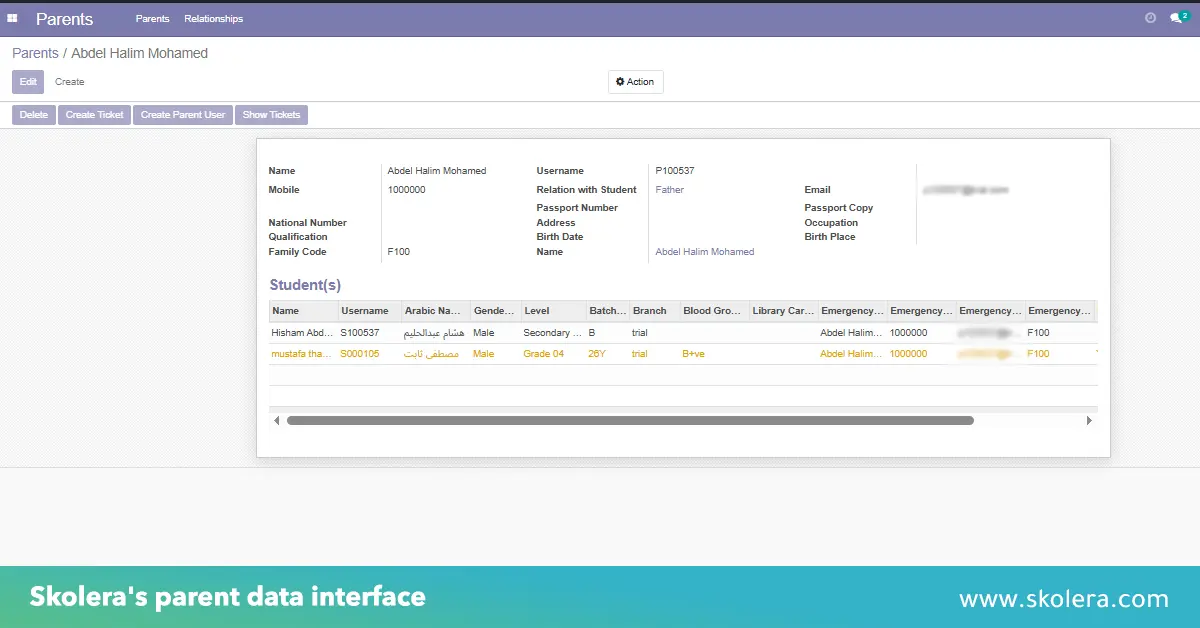Click the Edit button
Viewport: 1200px width, 628px height.
(27, 81)
